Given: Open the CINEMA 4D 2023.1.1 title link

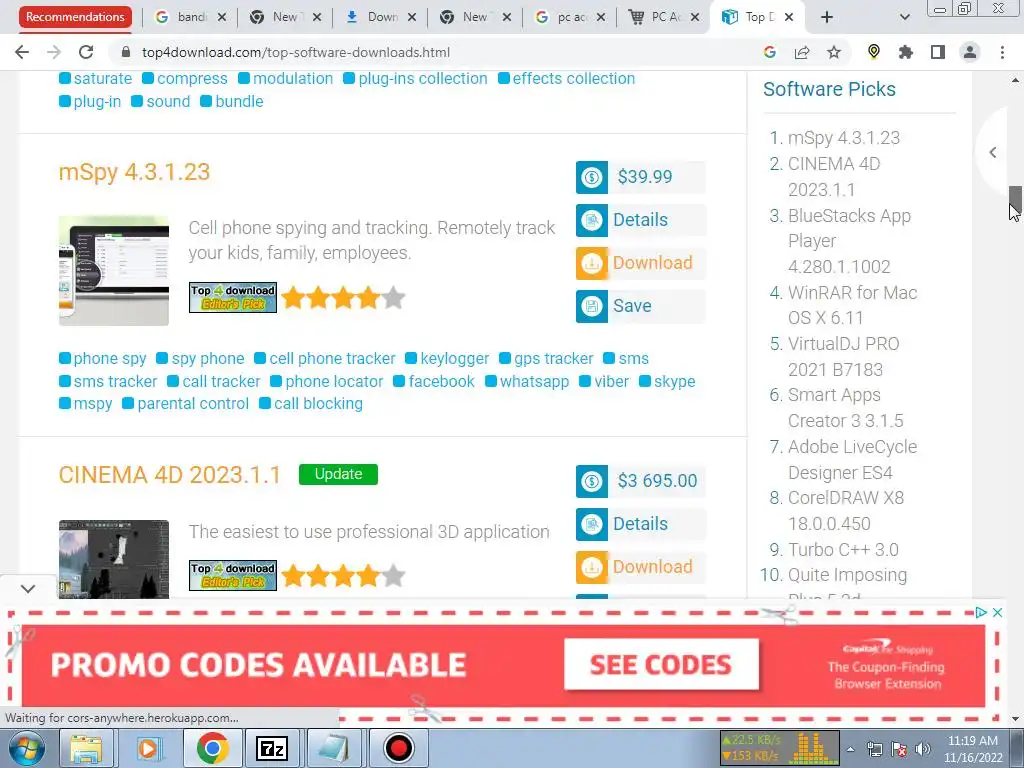Looking at the screenshot, I should pyautogui.click(x=170, y=475).
